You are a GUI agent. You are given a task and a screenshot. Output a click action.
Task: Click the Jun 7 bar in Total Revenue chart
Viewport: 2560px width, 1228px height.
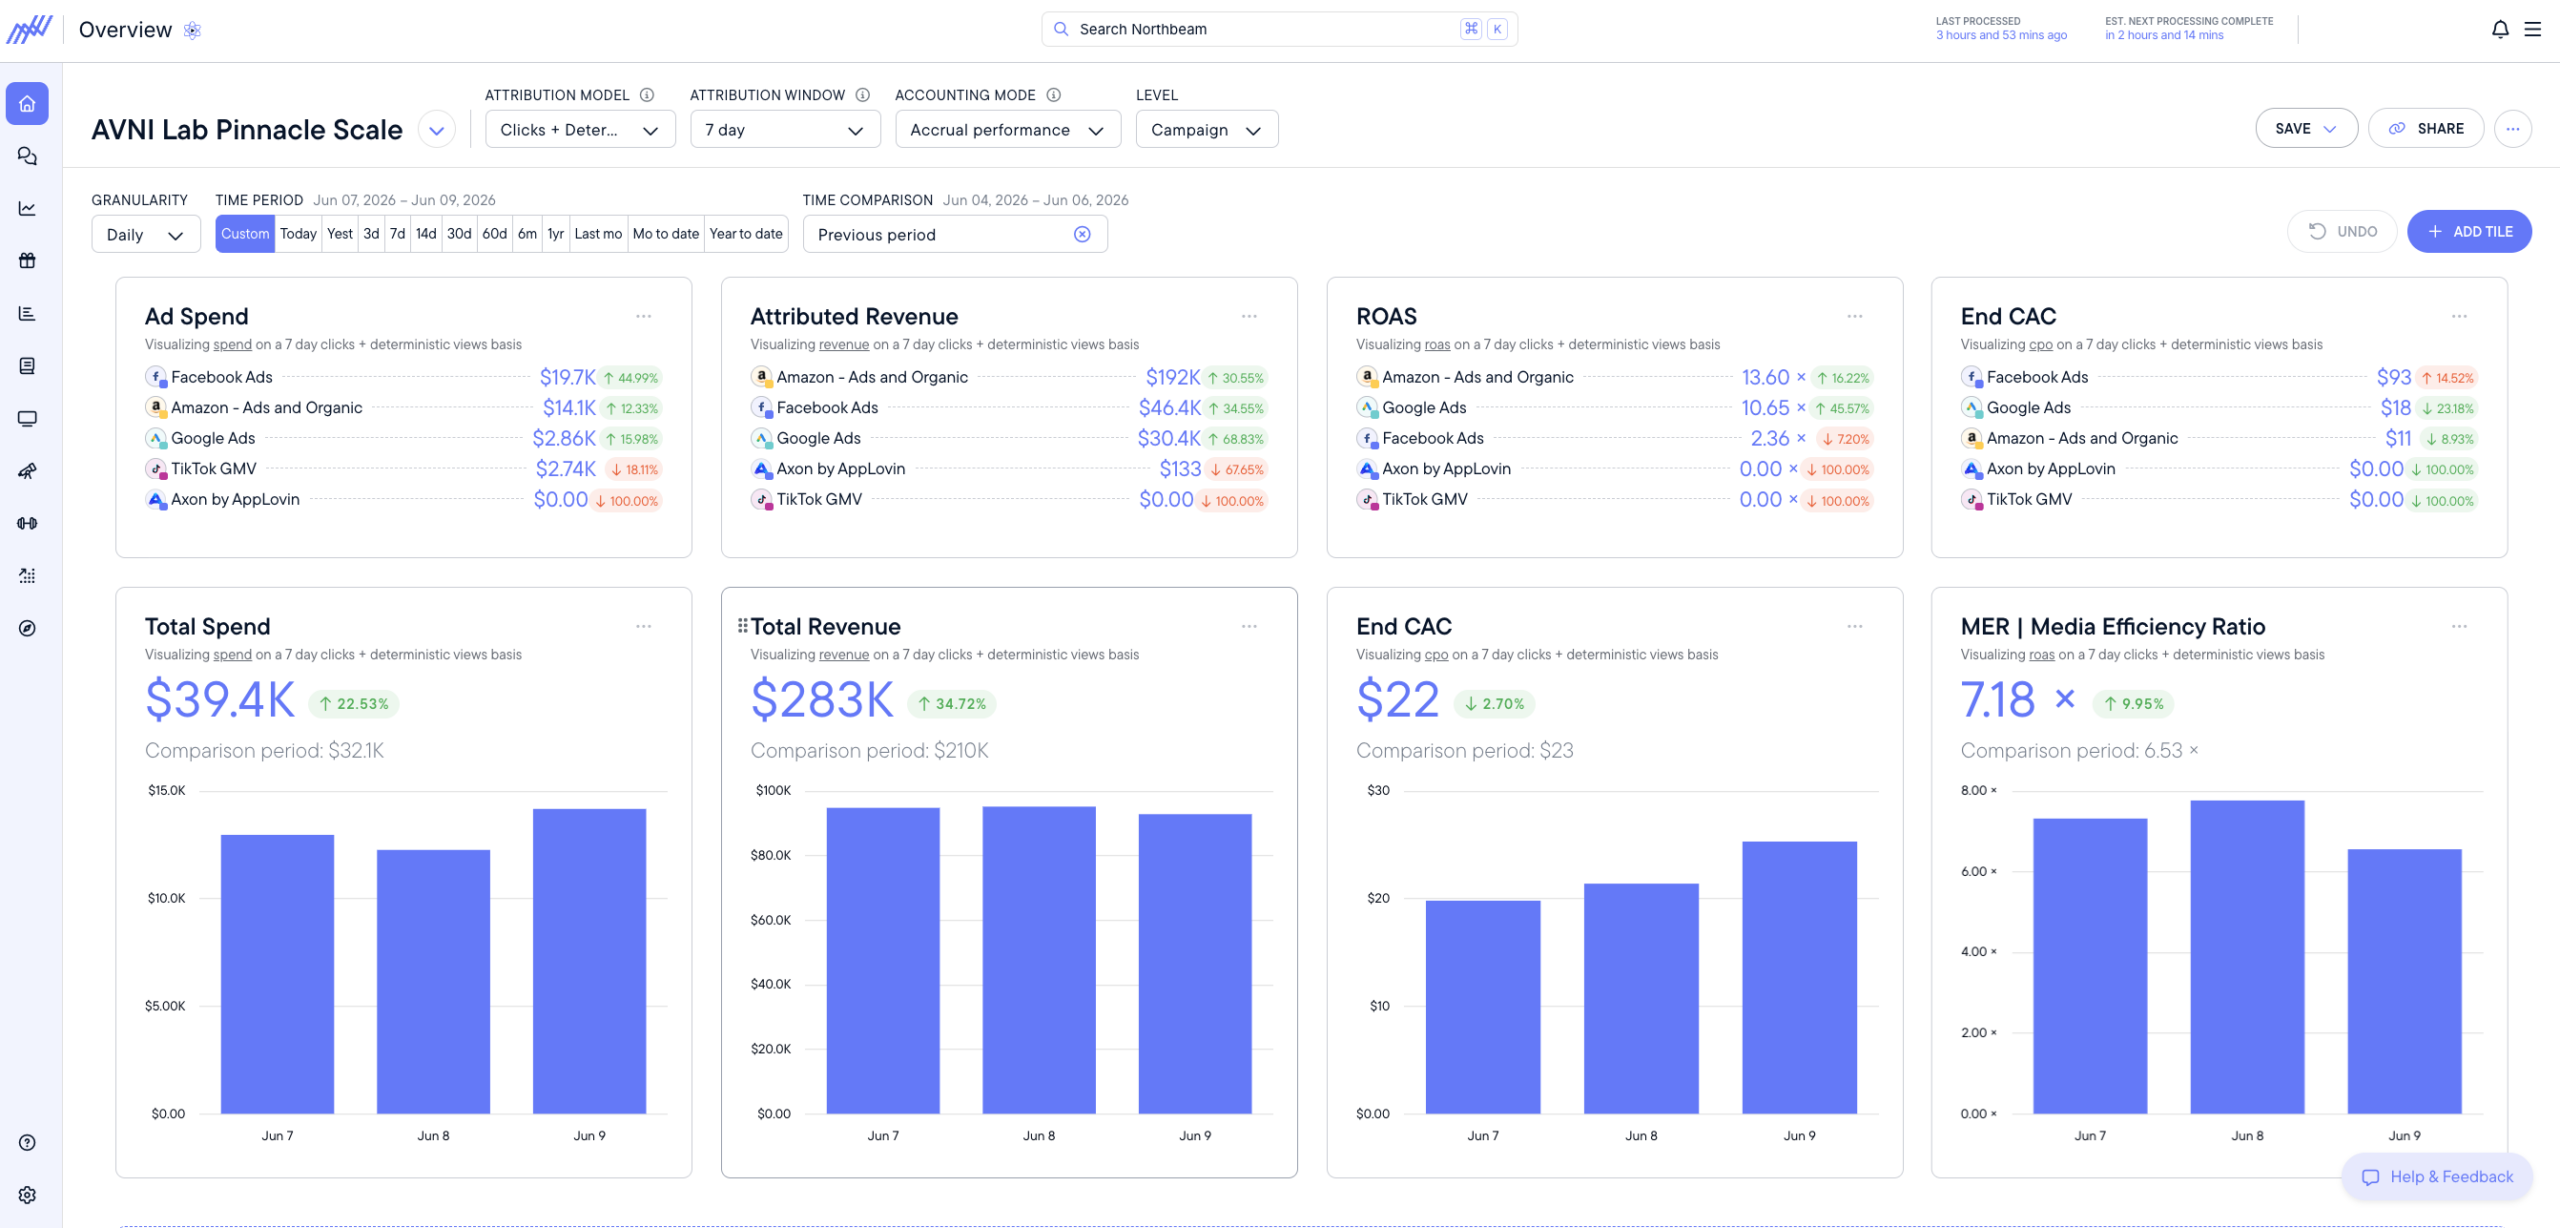(883, 960)
